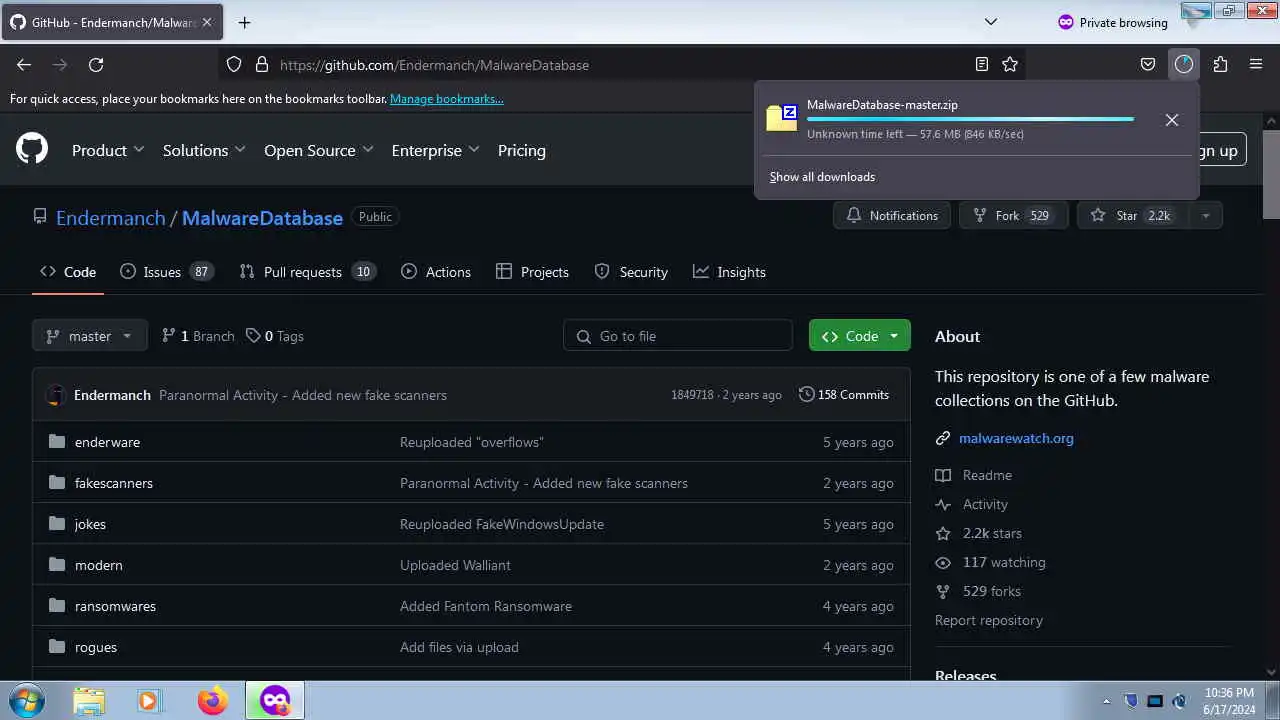Image resolution: width=1280 pixels, height=720 pixels.
Task: Open the Projects tab
Action: pos(533,272)
